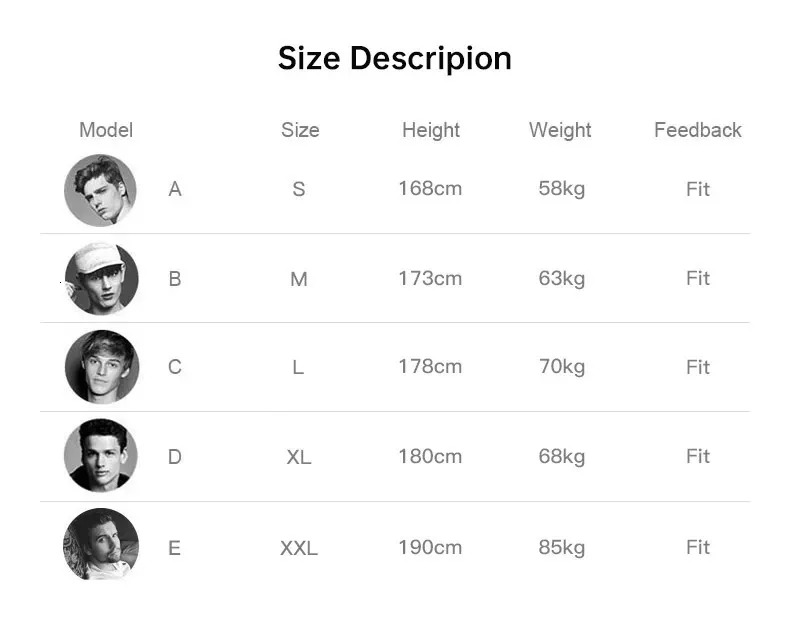This screenshot has height=636, width=790.
Task: Click Model C's round portrait
Action: [x=101, y=367]
